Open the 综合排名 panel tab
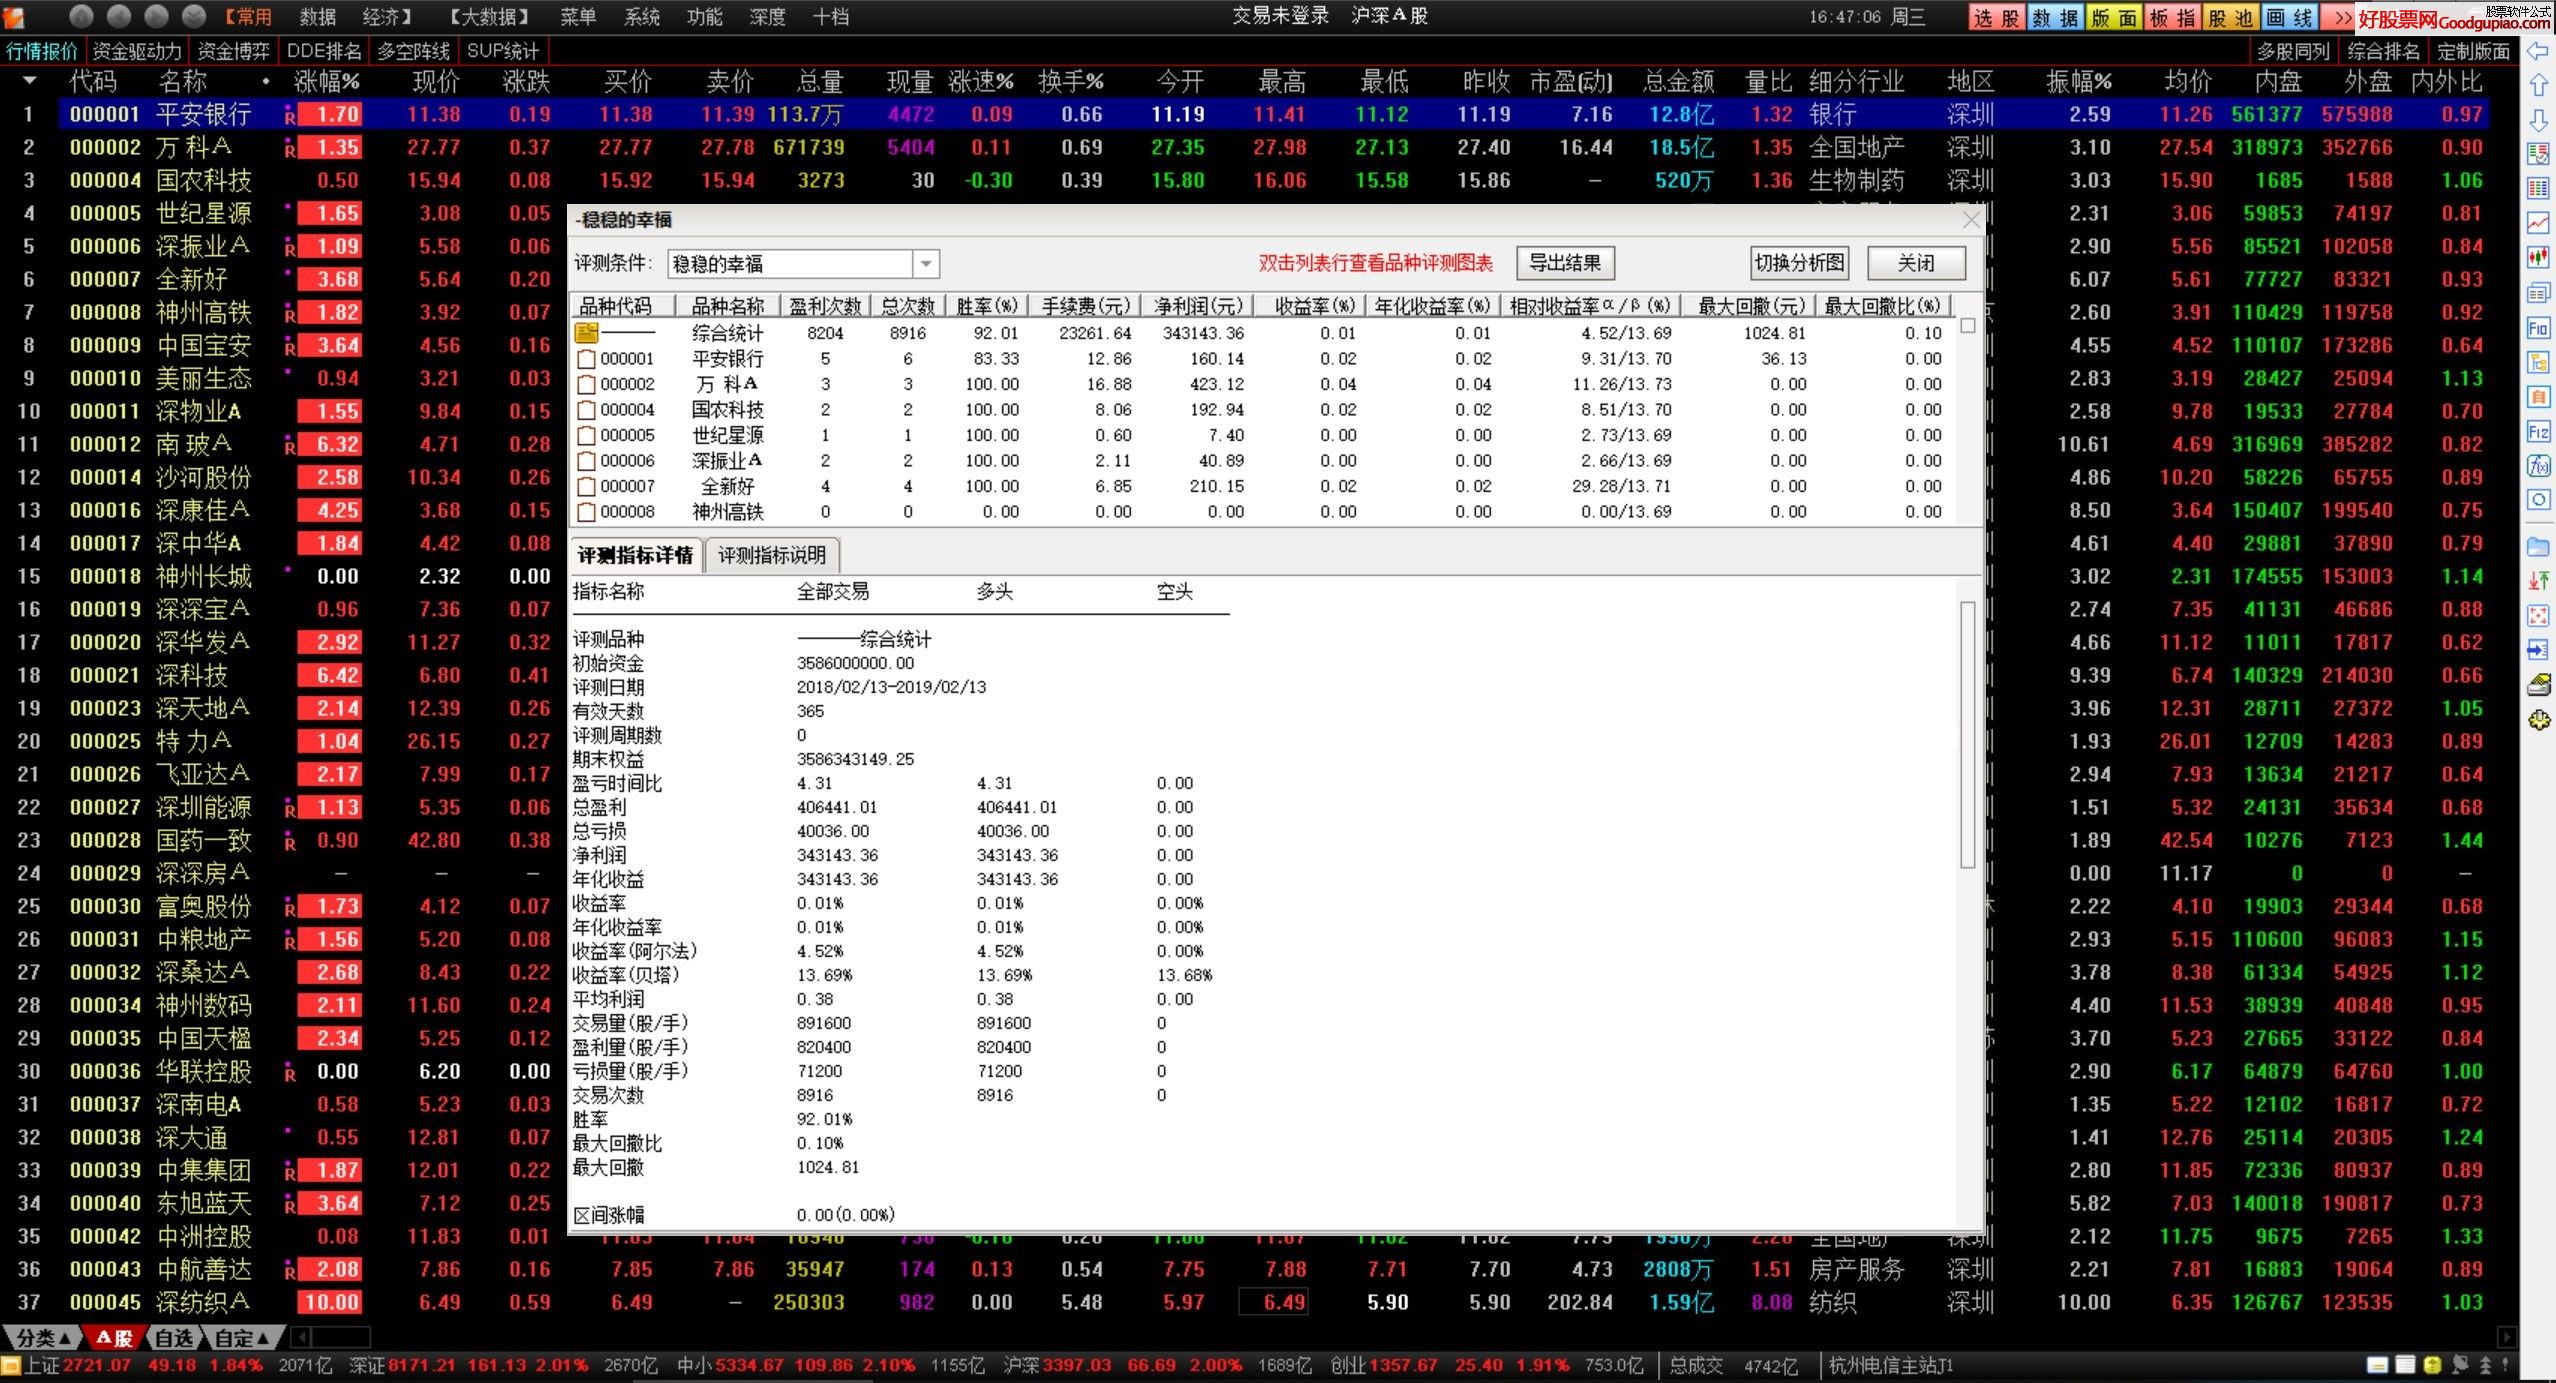 point(2383,51)
